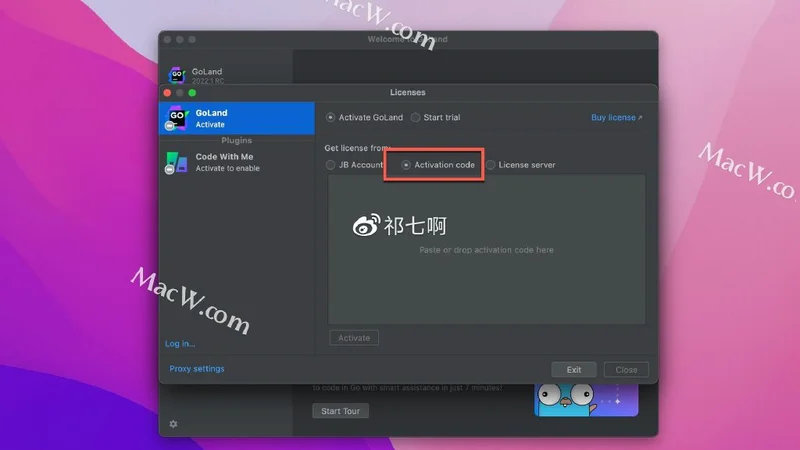Click Start Tour in the Welcome window
Image resolution: width=800 pixels, height=450 pixels.
(340, 411)
